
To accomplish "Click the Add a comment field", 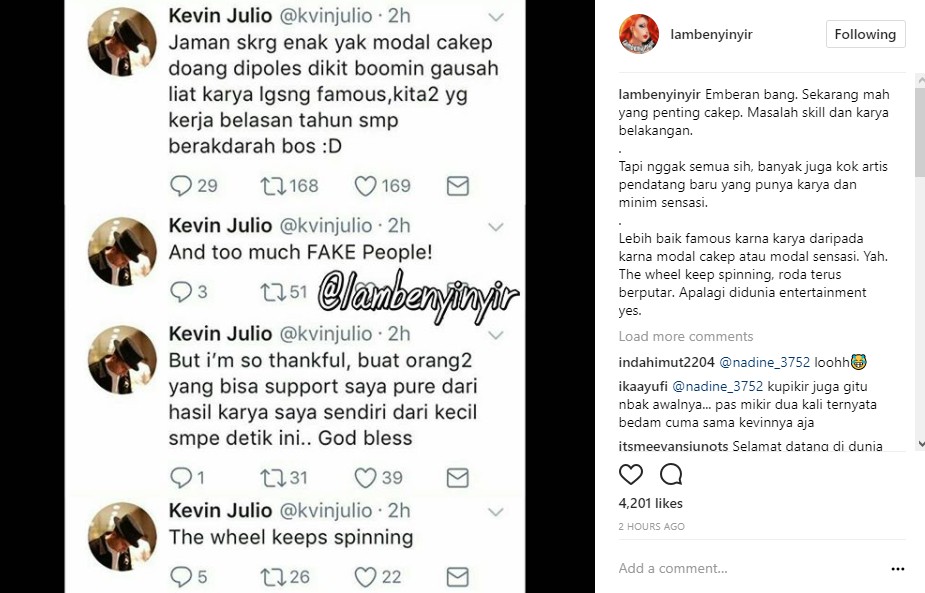I will [x=749, y=568].
